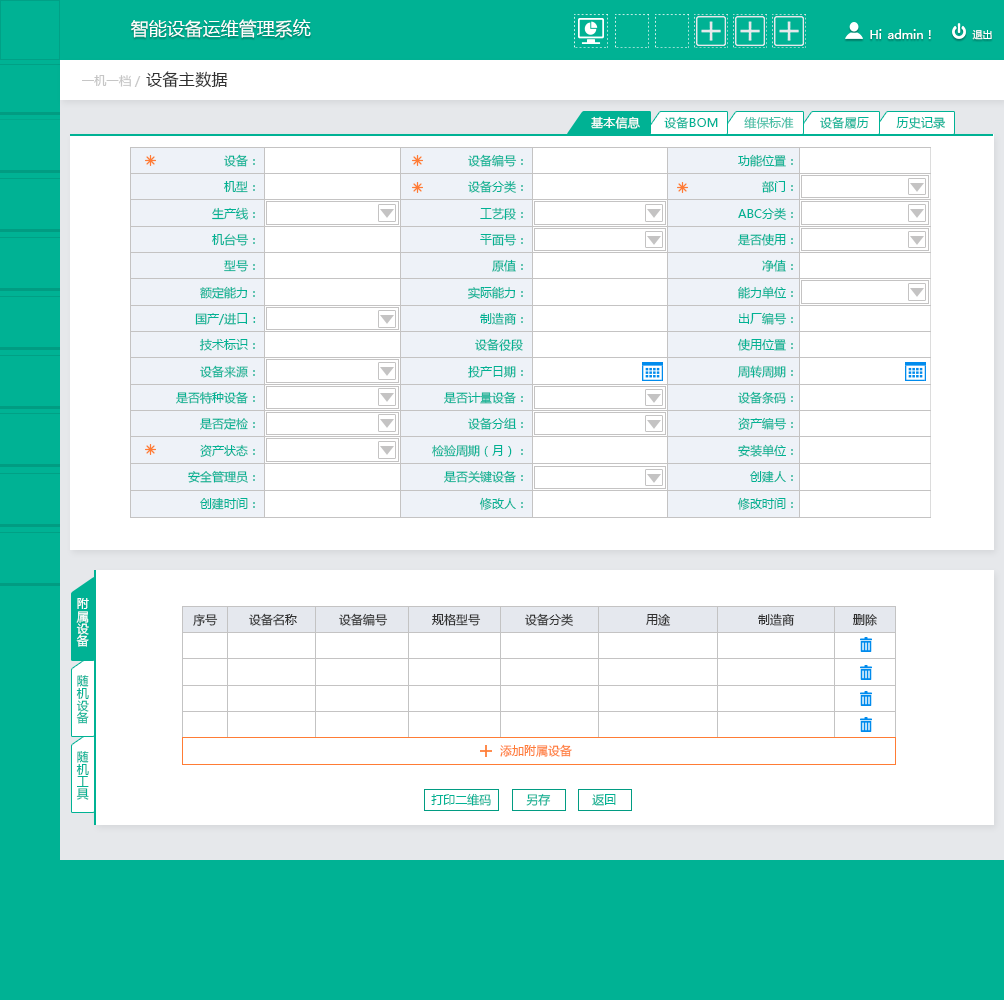This screenshot has height=1000, width=1004.
Task: Delete the third attached equipment row
Action: pyautogui.click(x=865, y=698)
